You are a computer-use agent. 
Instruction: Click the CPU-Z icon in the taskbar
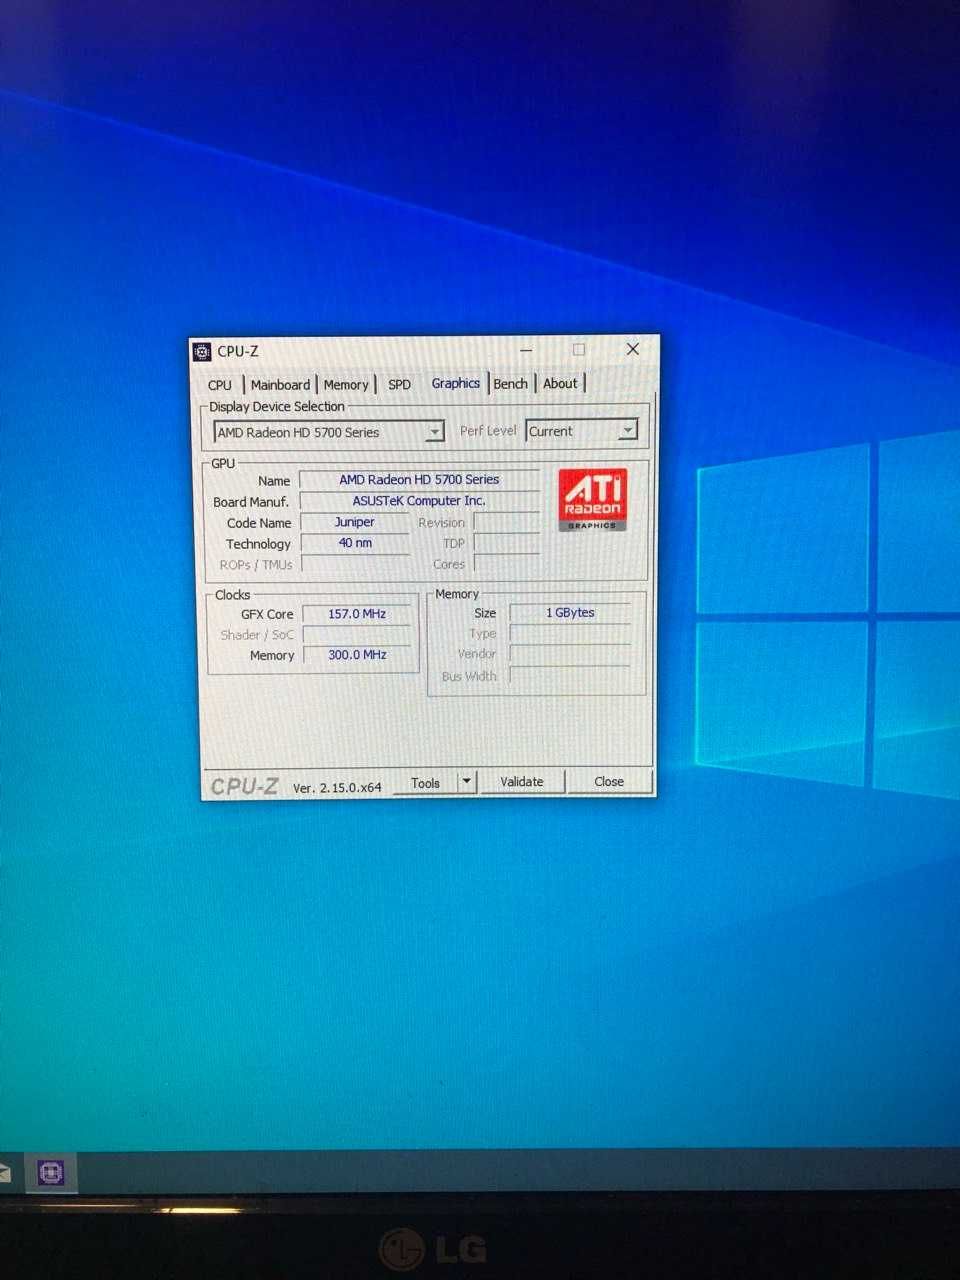[x=51, y=1172]
